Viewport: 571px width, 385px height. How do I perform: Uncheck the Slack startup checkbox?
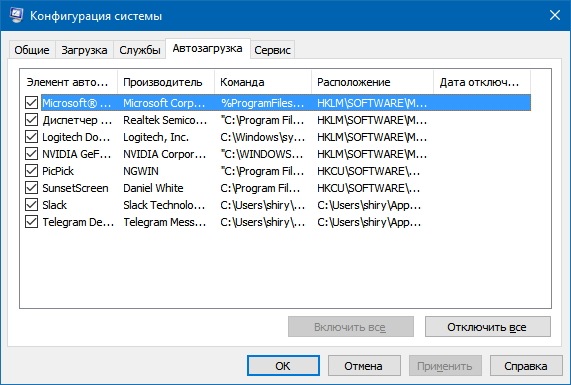[x=31, y=205]
